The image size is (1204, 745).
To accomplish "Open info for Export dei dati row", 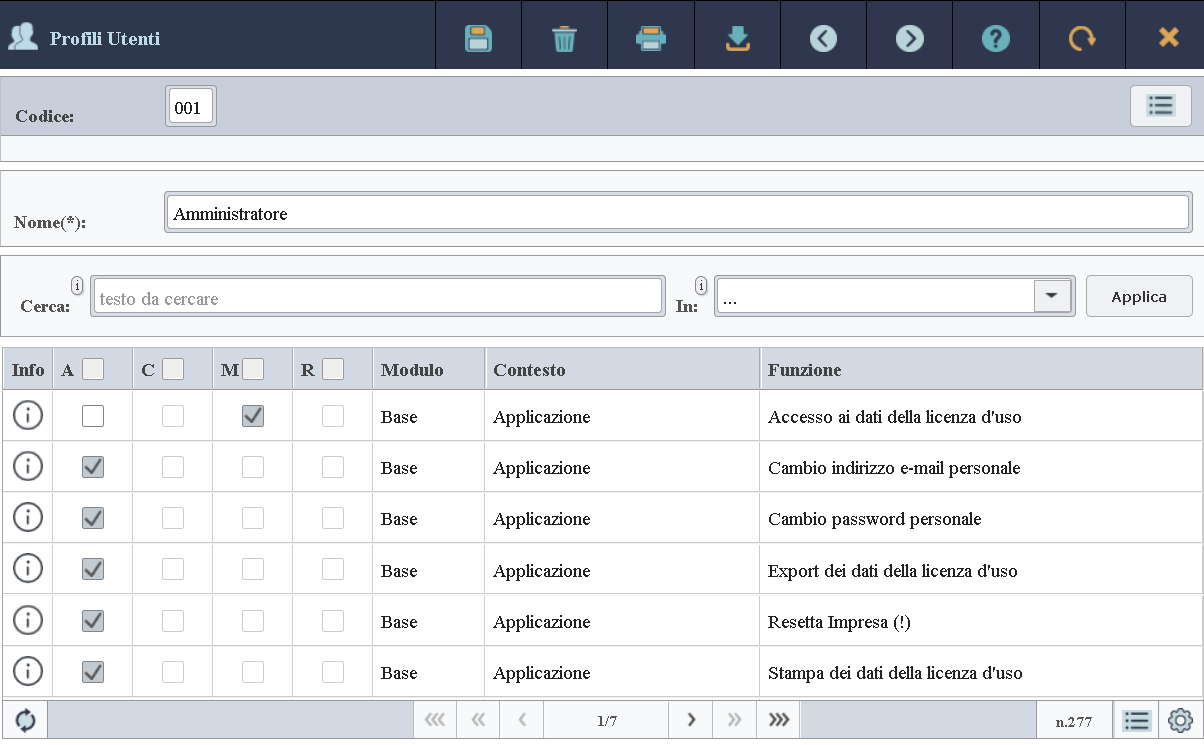I will pyautogui.click(x=28, y=569).
